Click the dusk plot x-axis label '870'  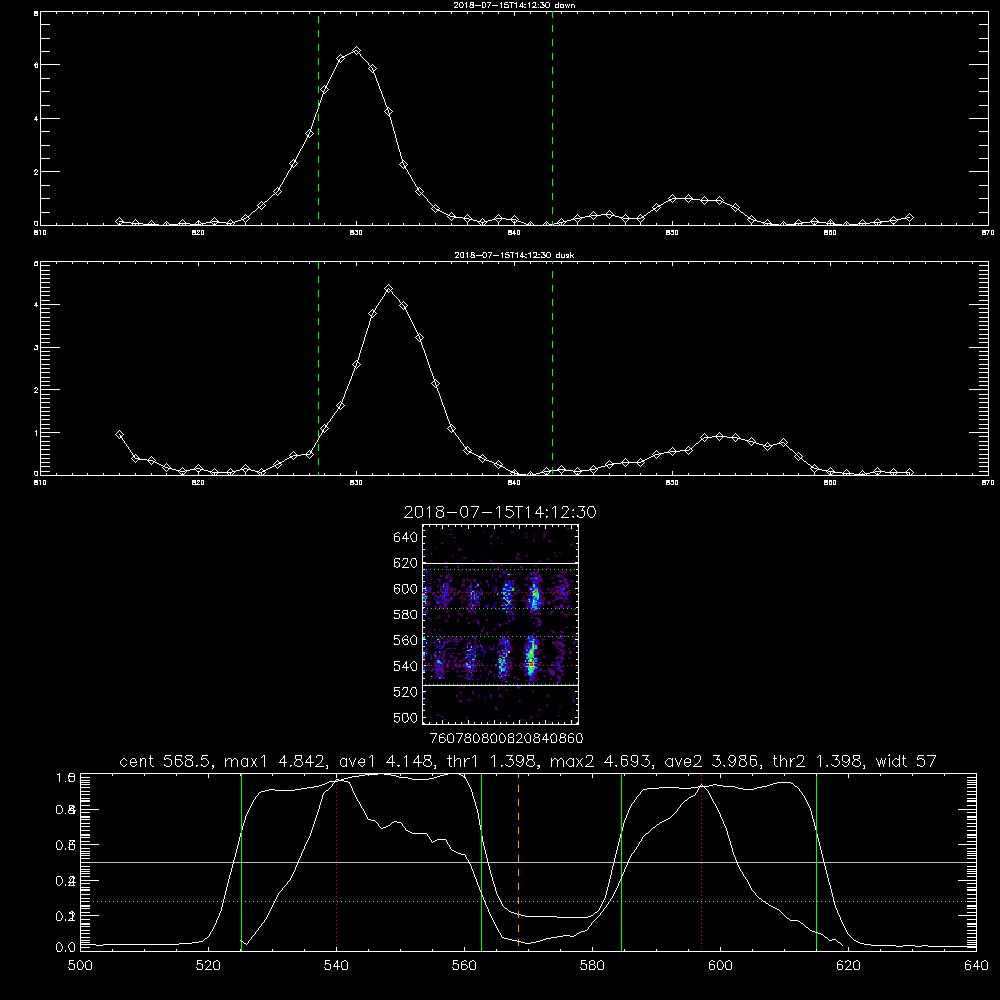[x=988, y=483]
